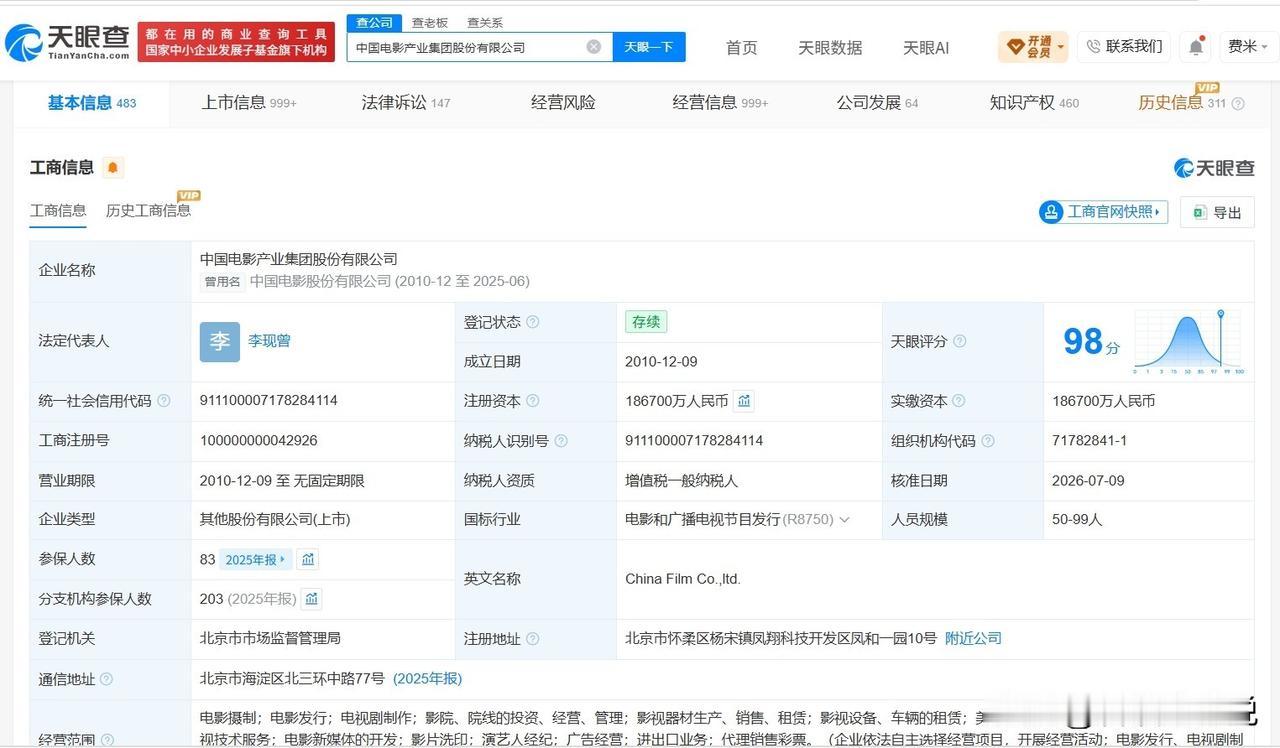Click the bell icon beside 工商信息 heading

[x=113, y=168]
